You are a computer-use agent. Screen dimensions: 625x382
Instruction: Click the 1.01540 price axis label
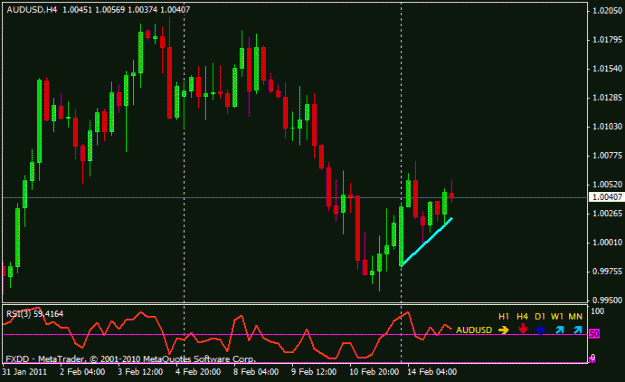click(x=607, y=69)
